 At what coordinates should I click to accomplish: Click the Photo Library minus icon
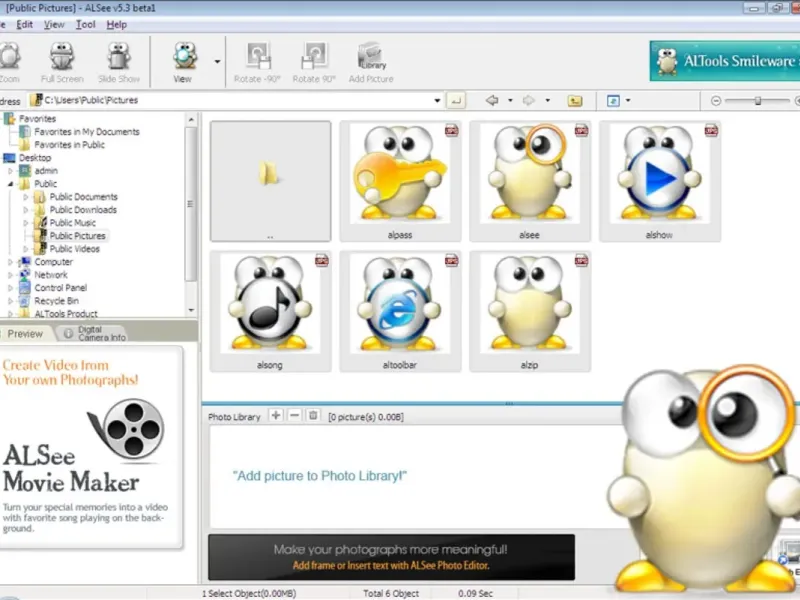click(x=294, y=416)
